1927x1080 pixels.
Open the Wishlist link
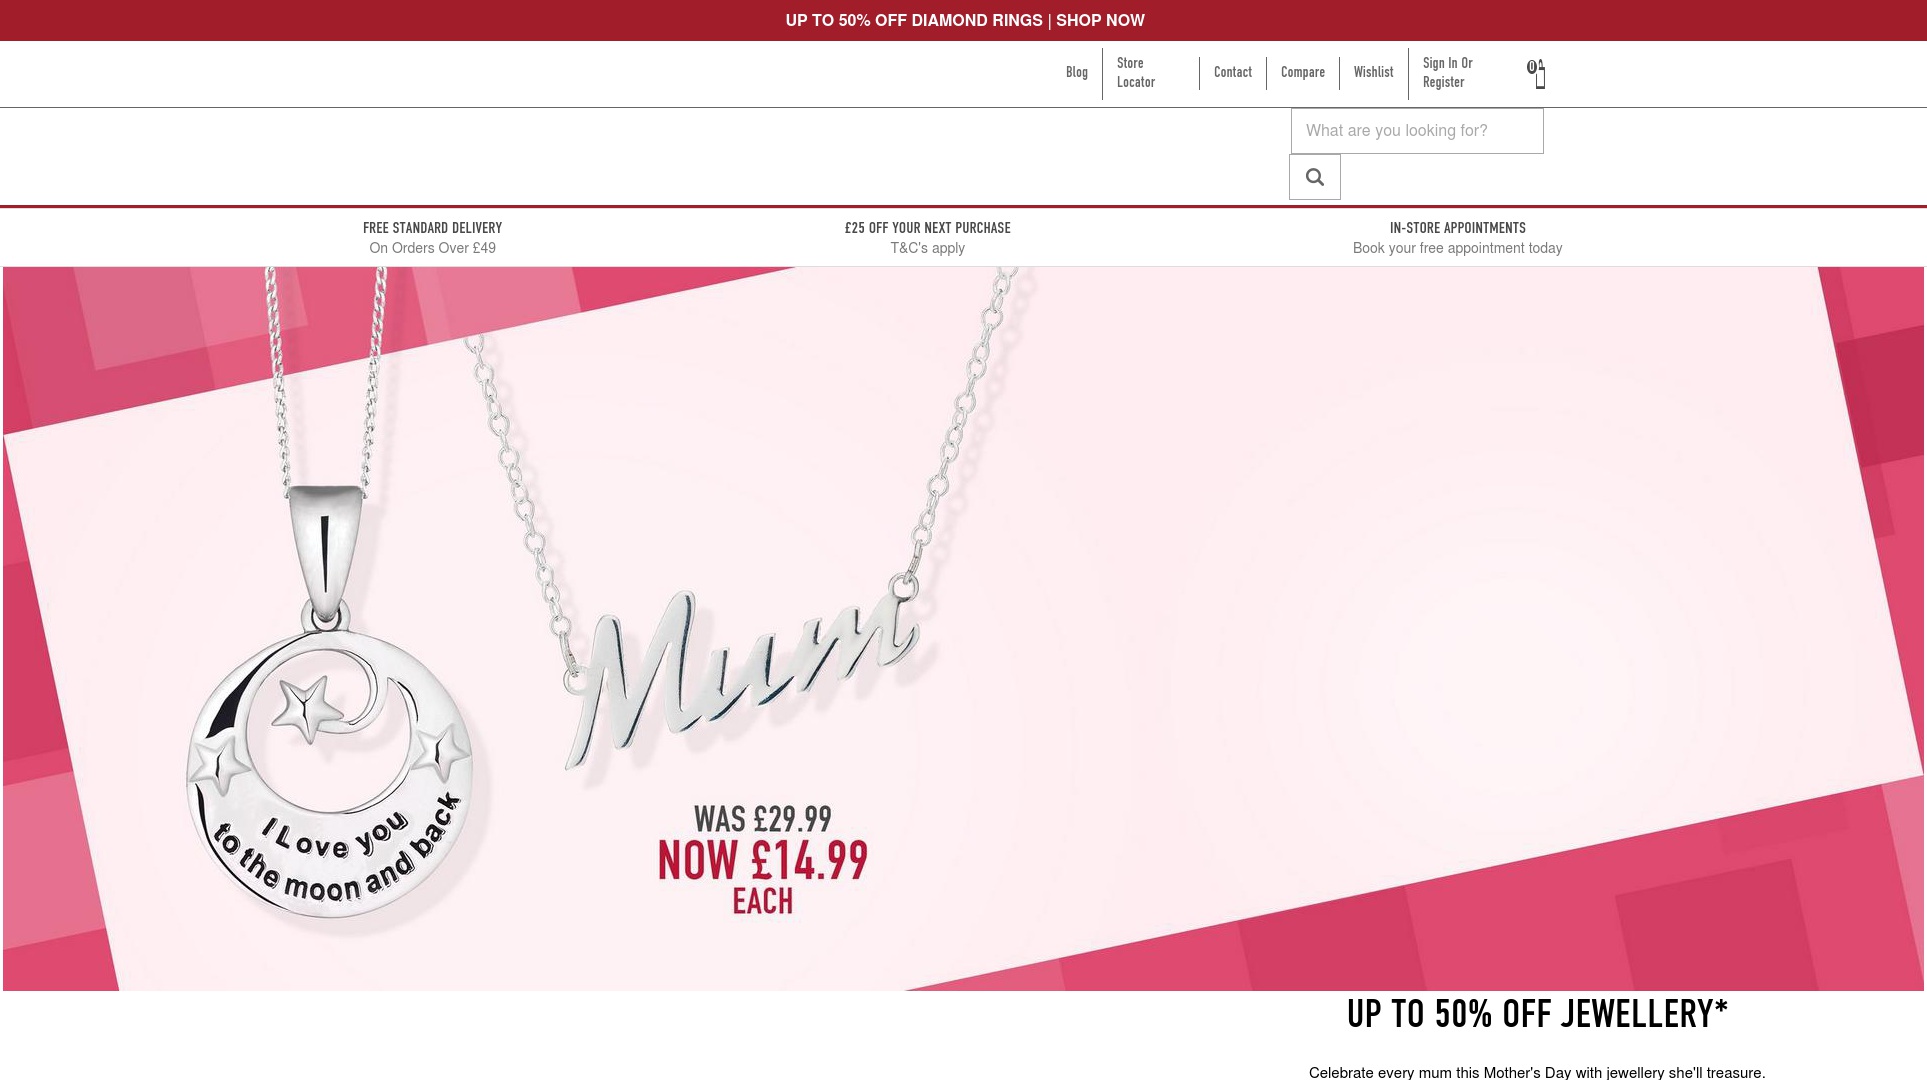1373,72
